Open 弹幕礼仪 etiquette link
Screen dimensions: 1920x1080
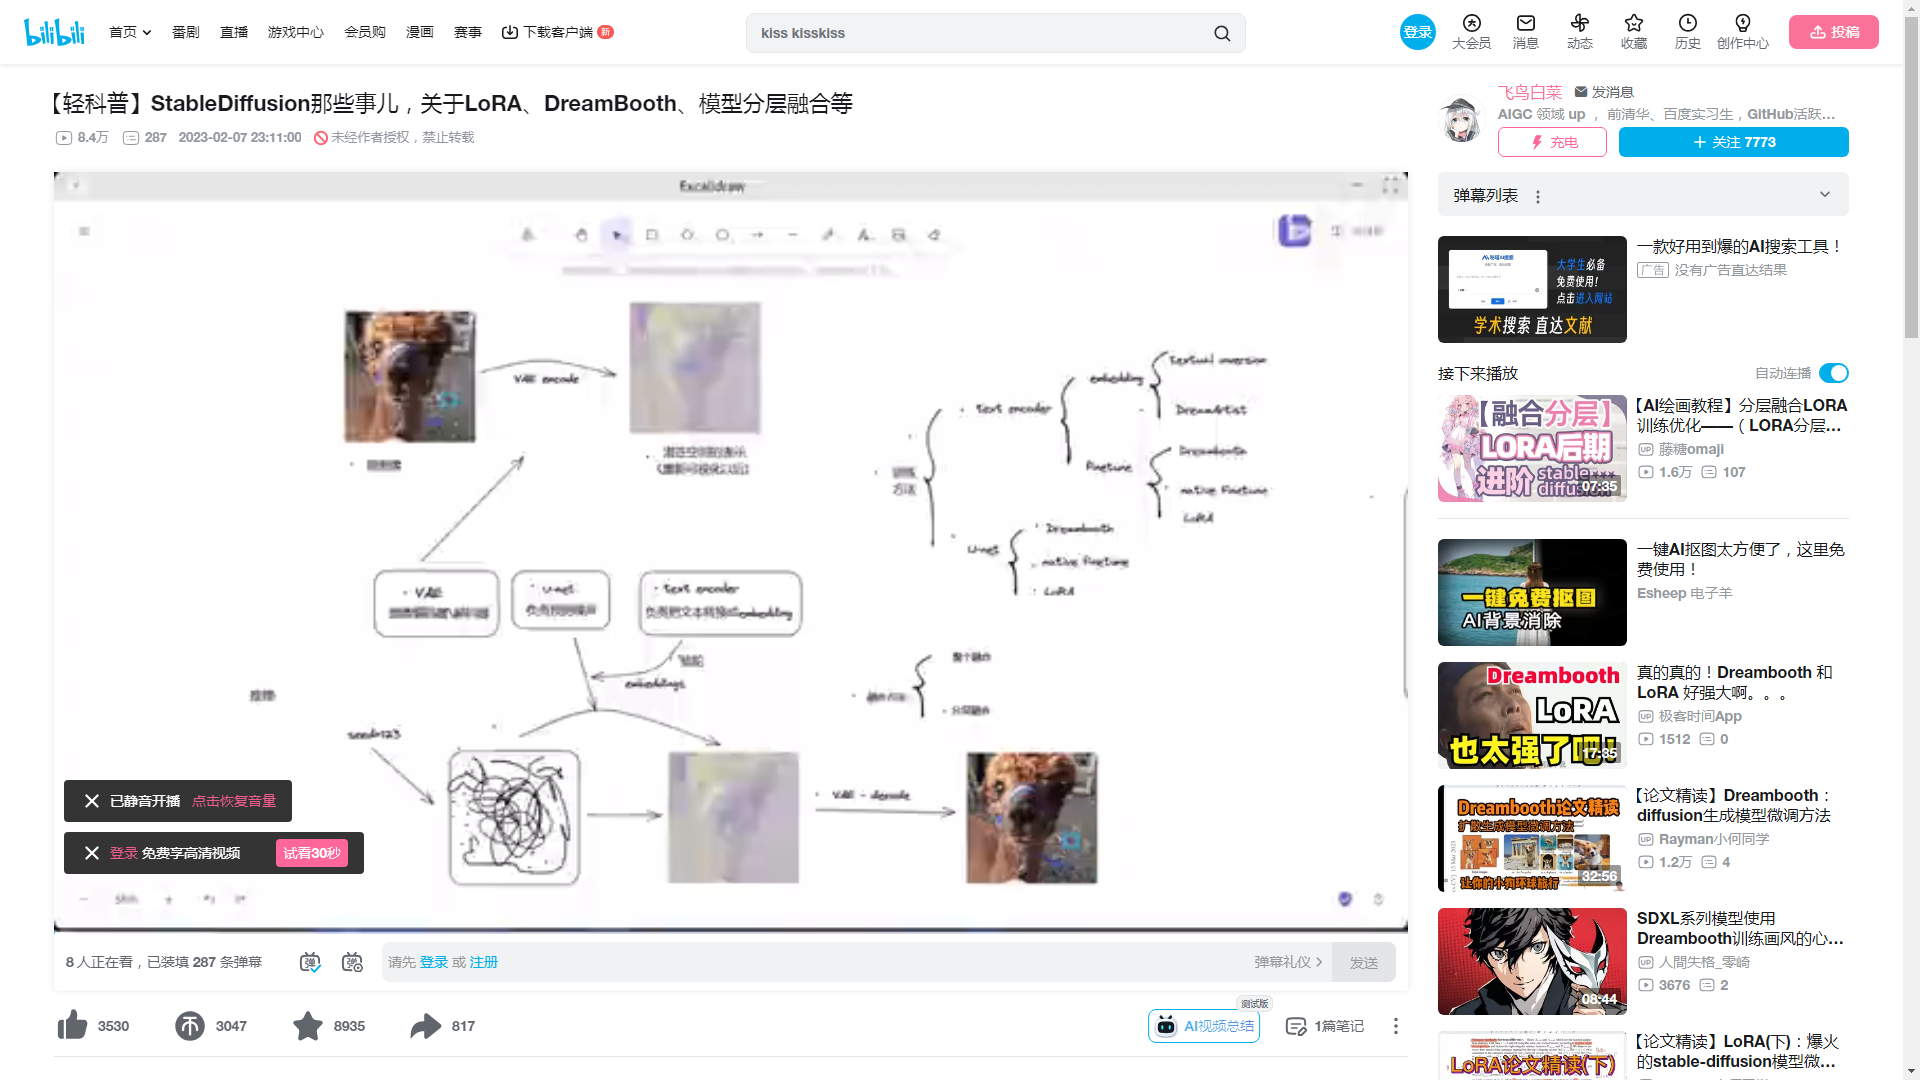[x=1288, y=962]
